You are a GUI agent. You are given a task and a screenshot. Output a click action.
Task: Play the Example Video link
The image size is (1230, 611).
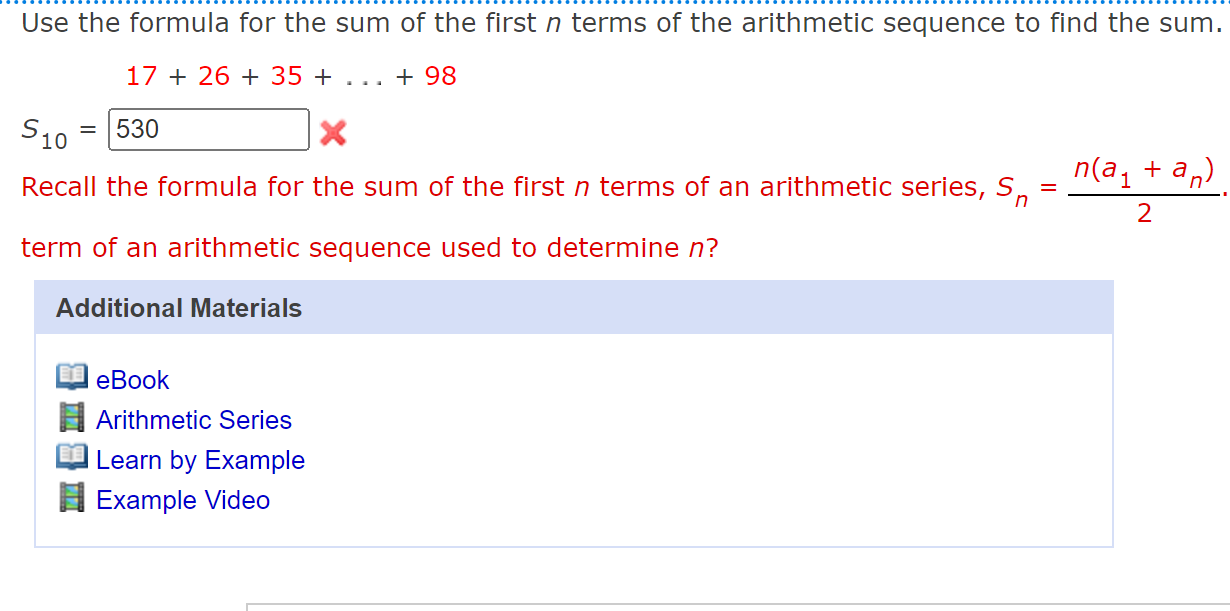(183, 500)
